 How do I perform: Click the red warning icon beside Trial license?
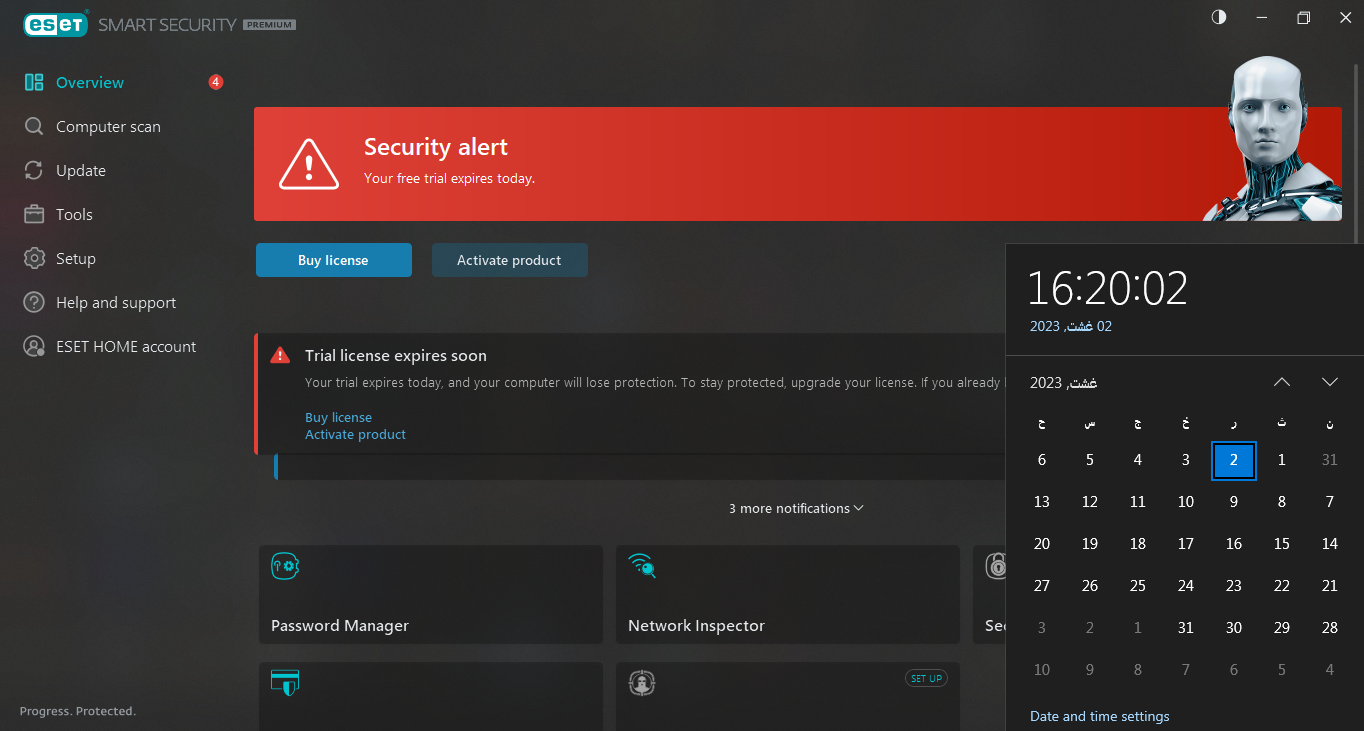281,355
